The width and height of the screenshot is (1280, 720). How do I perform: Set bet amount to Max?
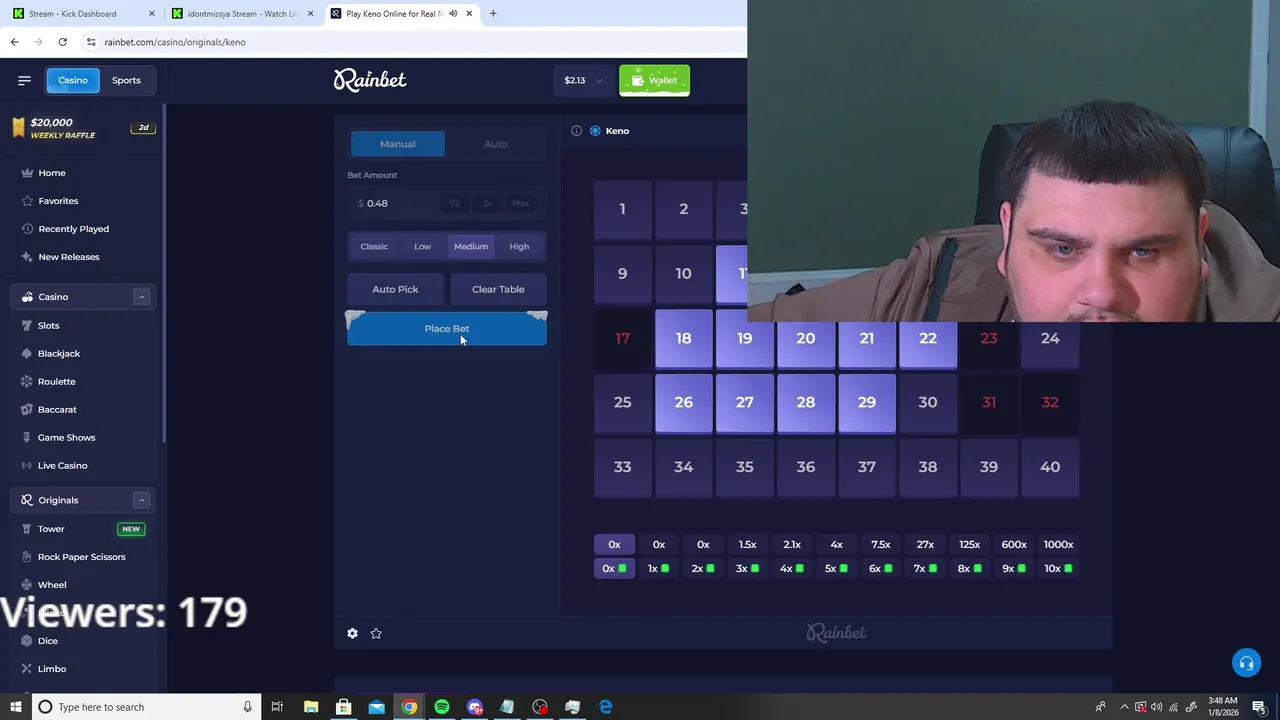521,203
